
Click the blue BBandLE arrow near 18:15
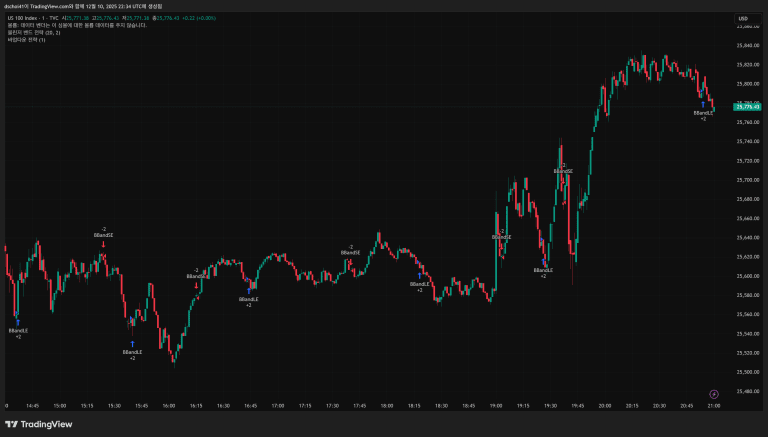[x=420, y=275]
